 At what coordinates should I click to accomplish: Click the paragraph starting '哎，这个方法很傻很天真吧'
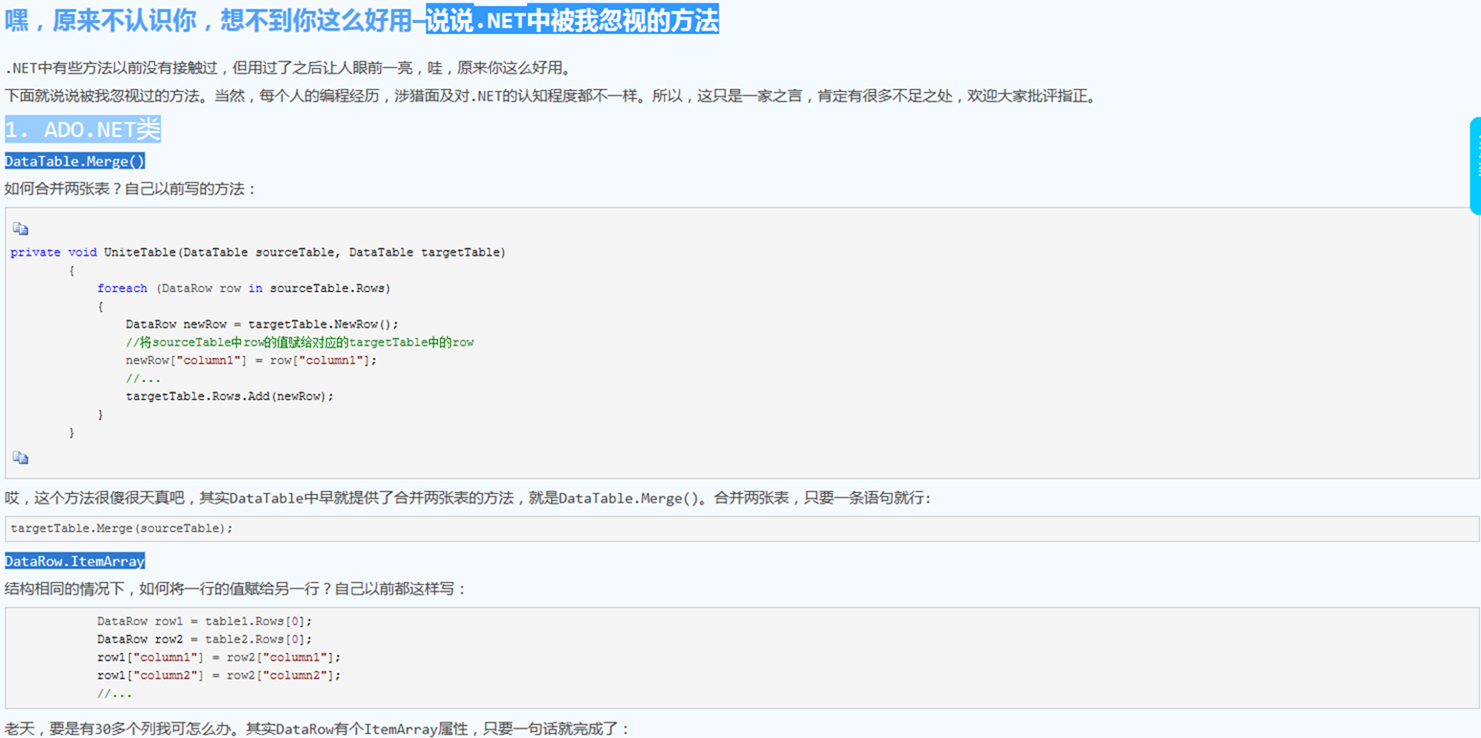pyautogui.click(x=468, y=498)
